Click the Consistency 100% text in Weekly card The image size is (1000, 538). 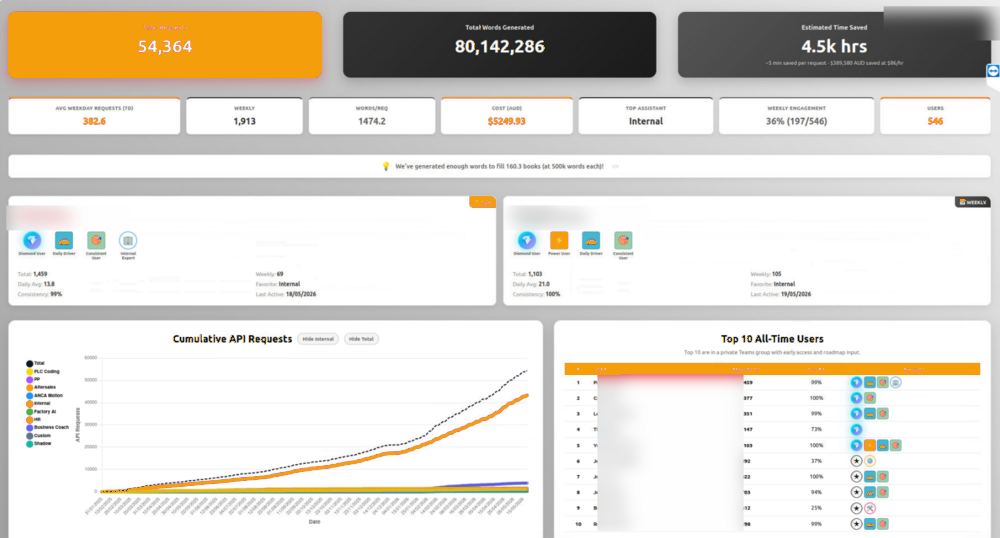[536, 294]
